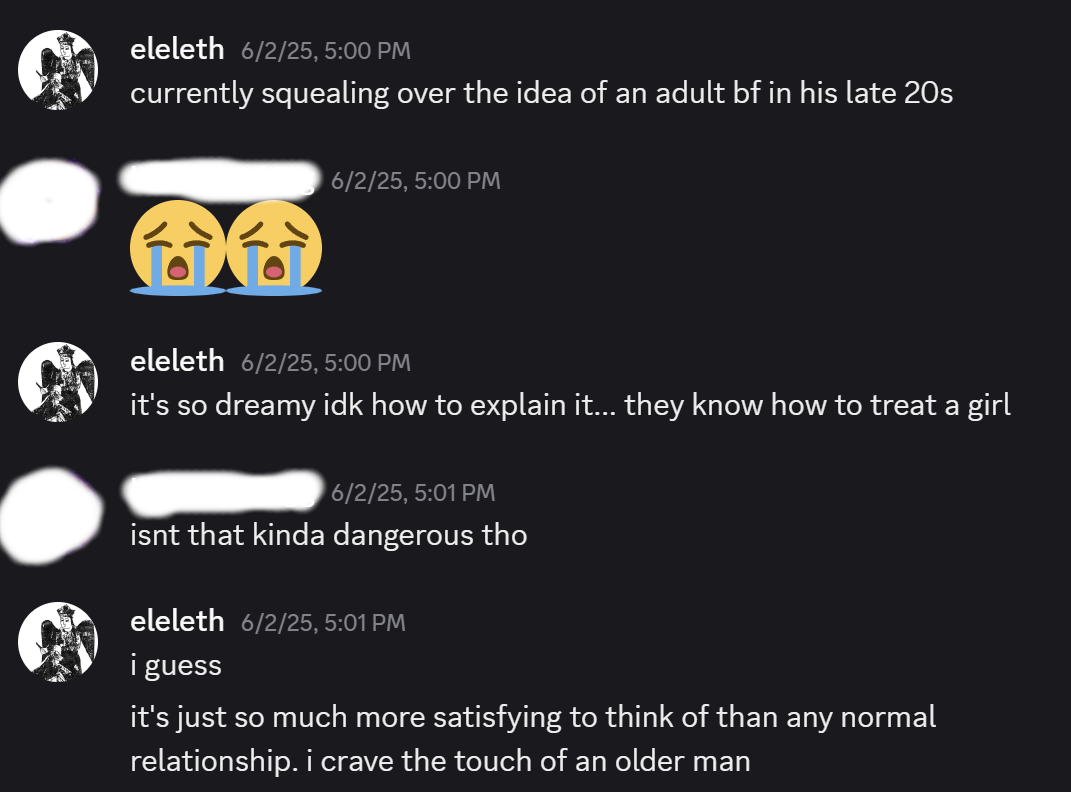Click eleleth's avatar beside the 'i guess' message
The height and width of the screenshot is (792, 1071).
[58, 641]
